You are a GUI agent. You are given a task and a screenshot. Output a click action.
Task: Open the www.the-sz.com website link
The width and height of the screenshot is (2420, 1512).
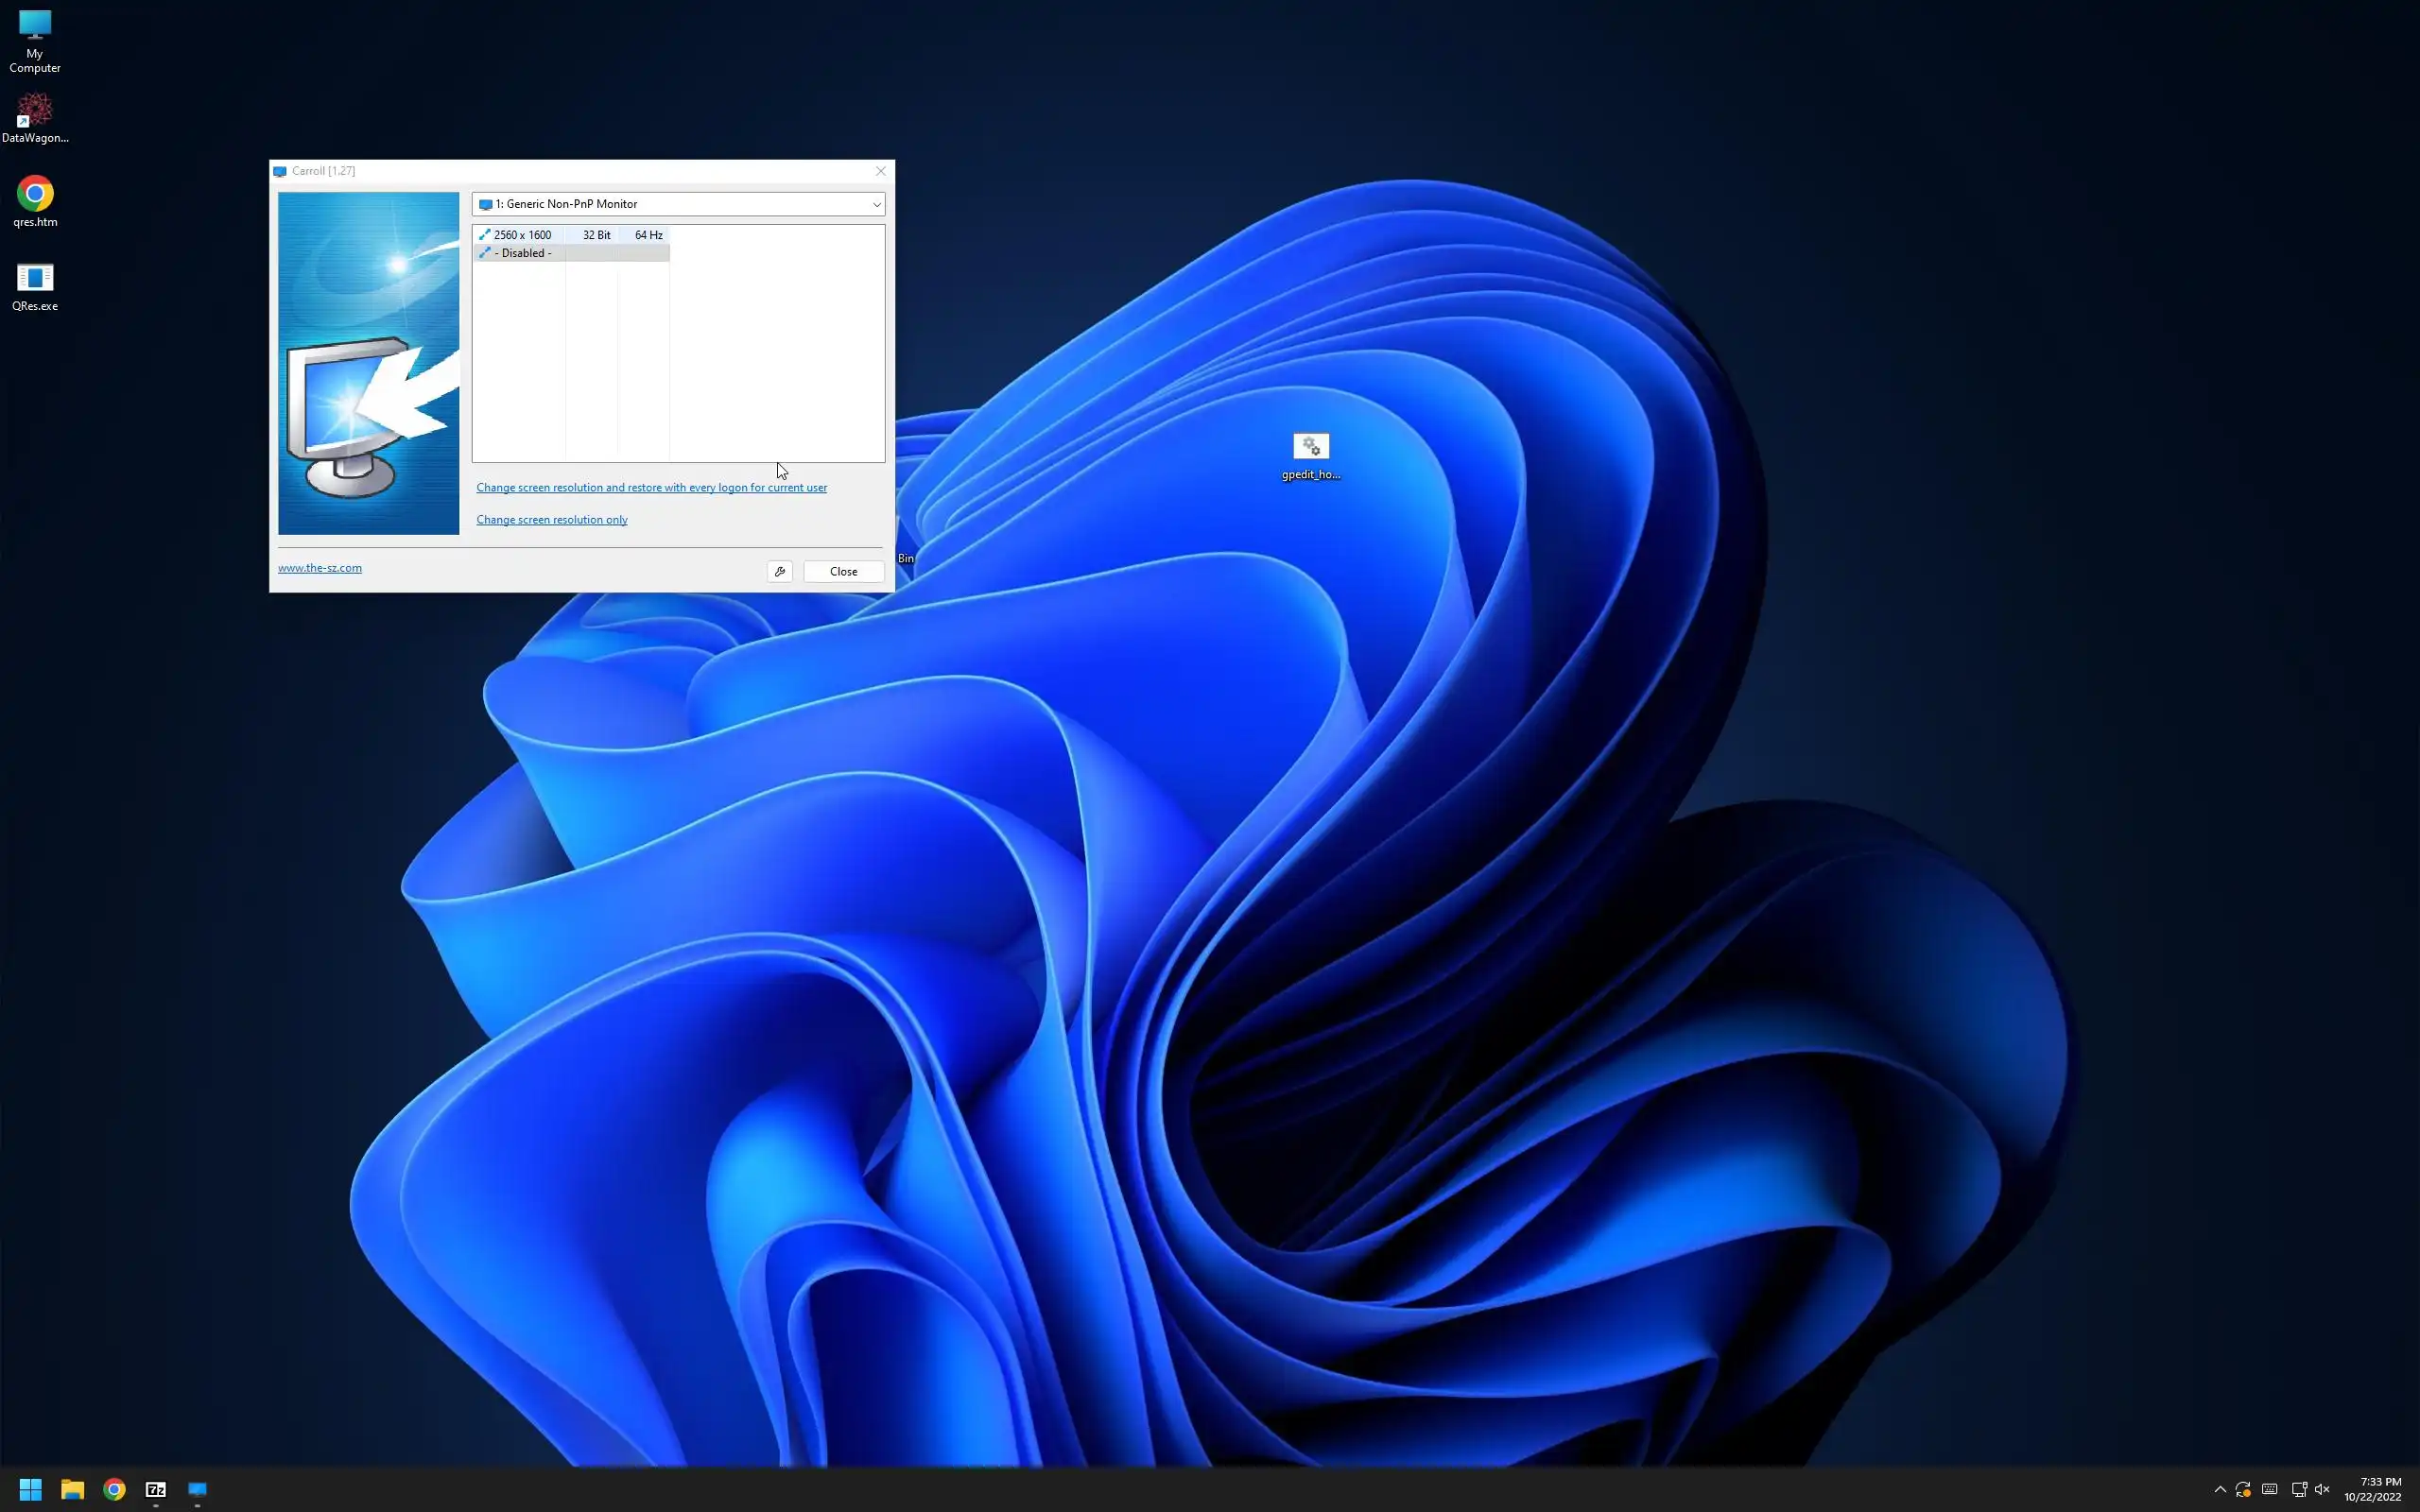[x=320, y=568]
